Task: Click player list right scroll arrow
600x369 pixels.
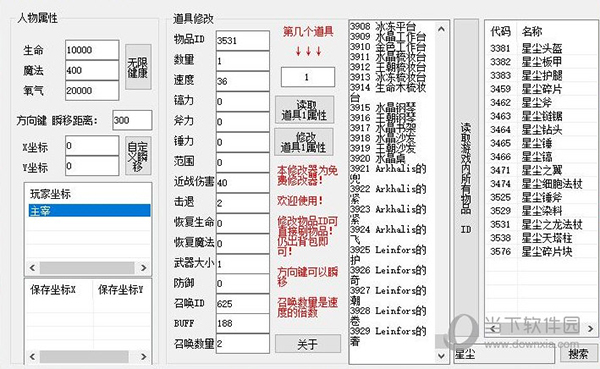Action: (143, 268)
